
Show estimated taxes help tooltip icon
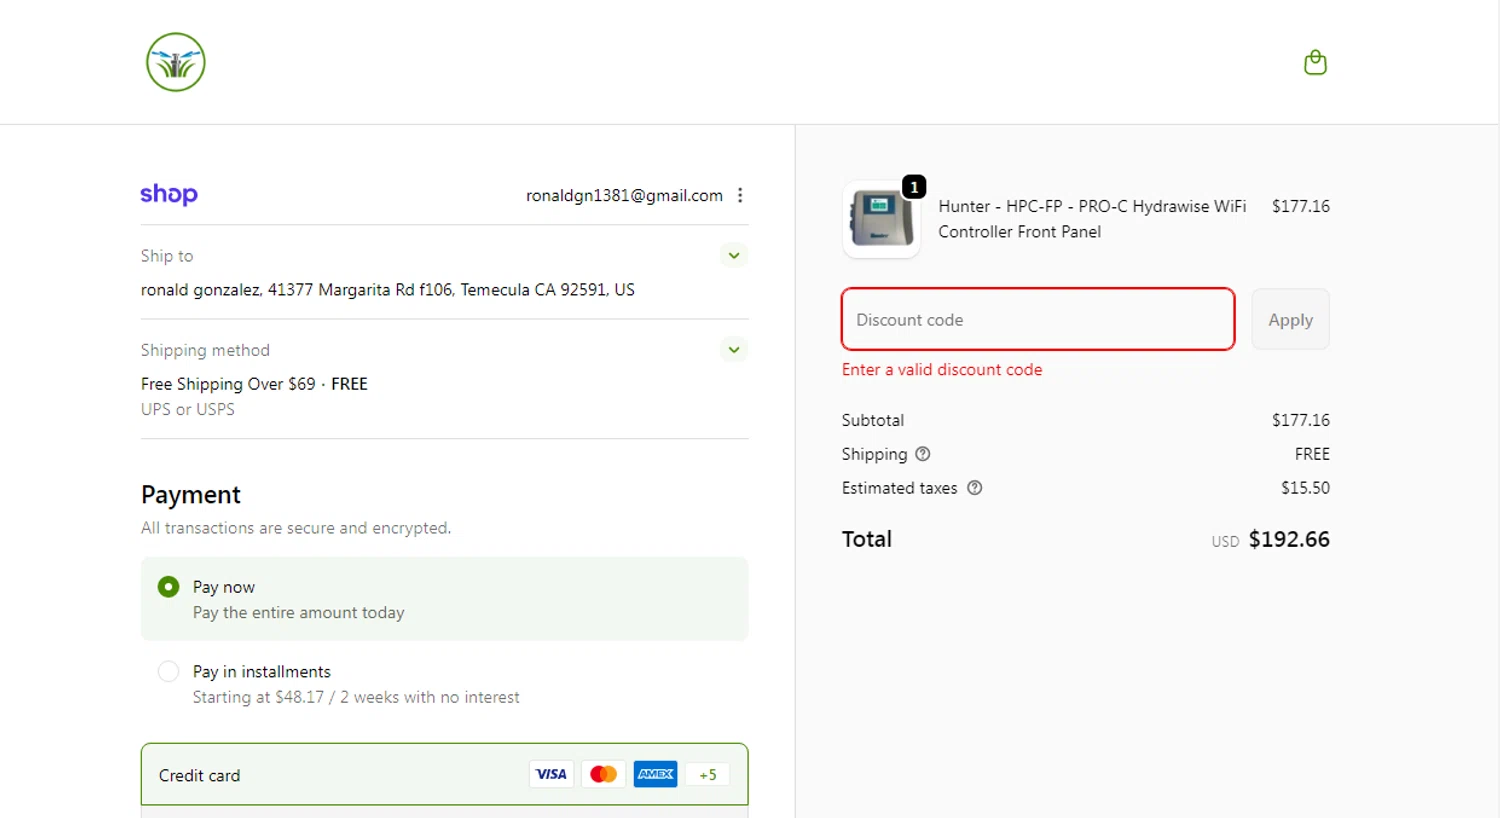pyautogui.click(x=975, y=488)
